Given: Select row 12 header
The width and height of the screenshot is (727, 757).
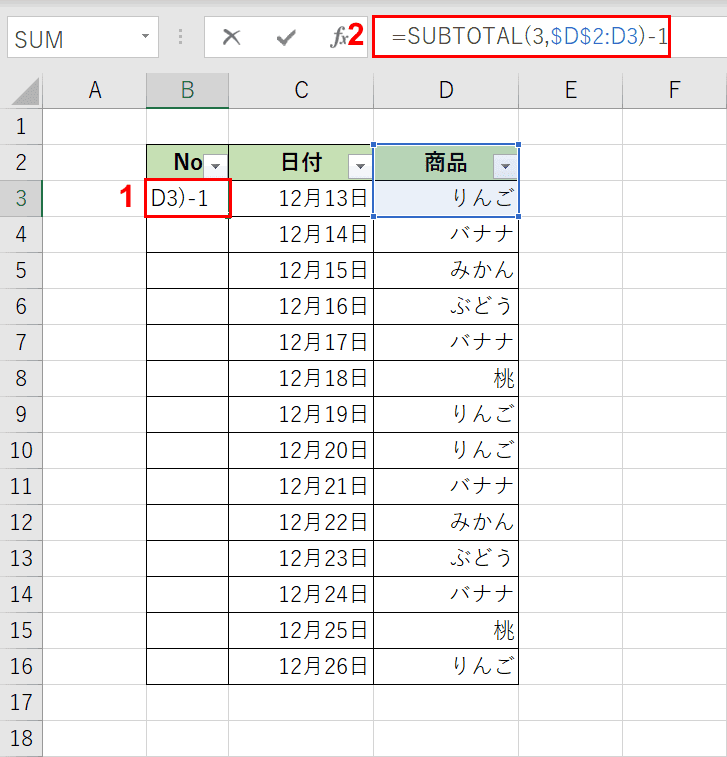Looking at the screenshot, I should 21,522.
